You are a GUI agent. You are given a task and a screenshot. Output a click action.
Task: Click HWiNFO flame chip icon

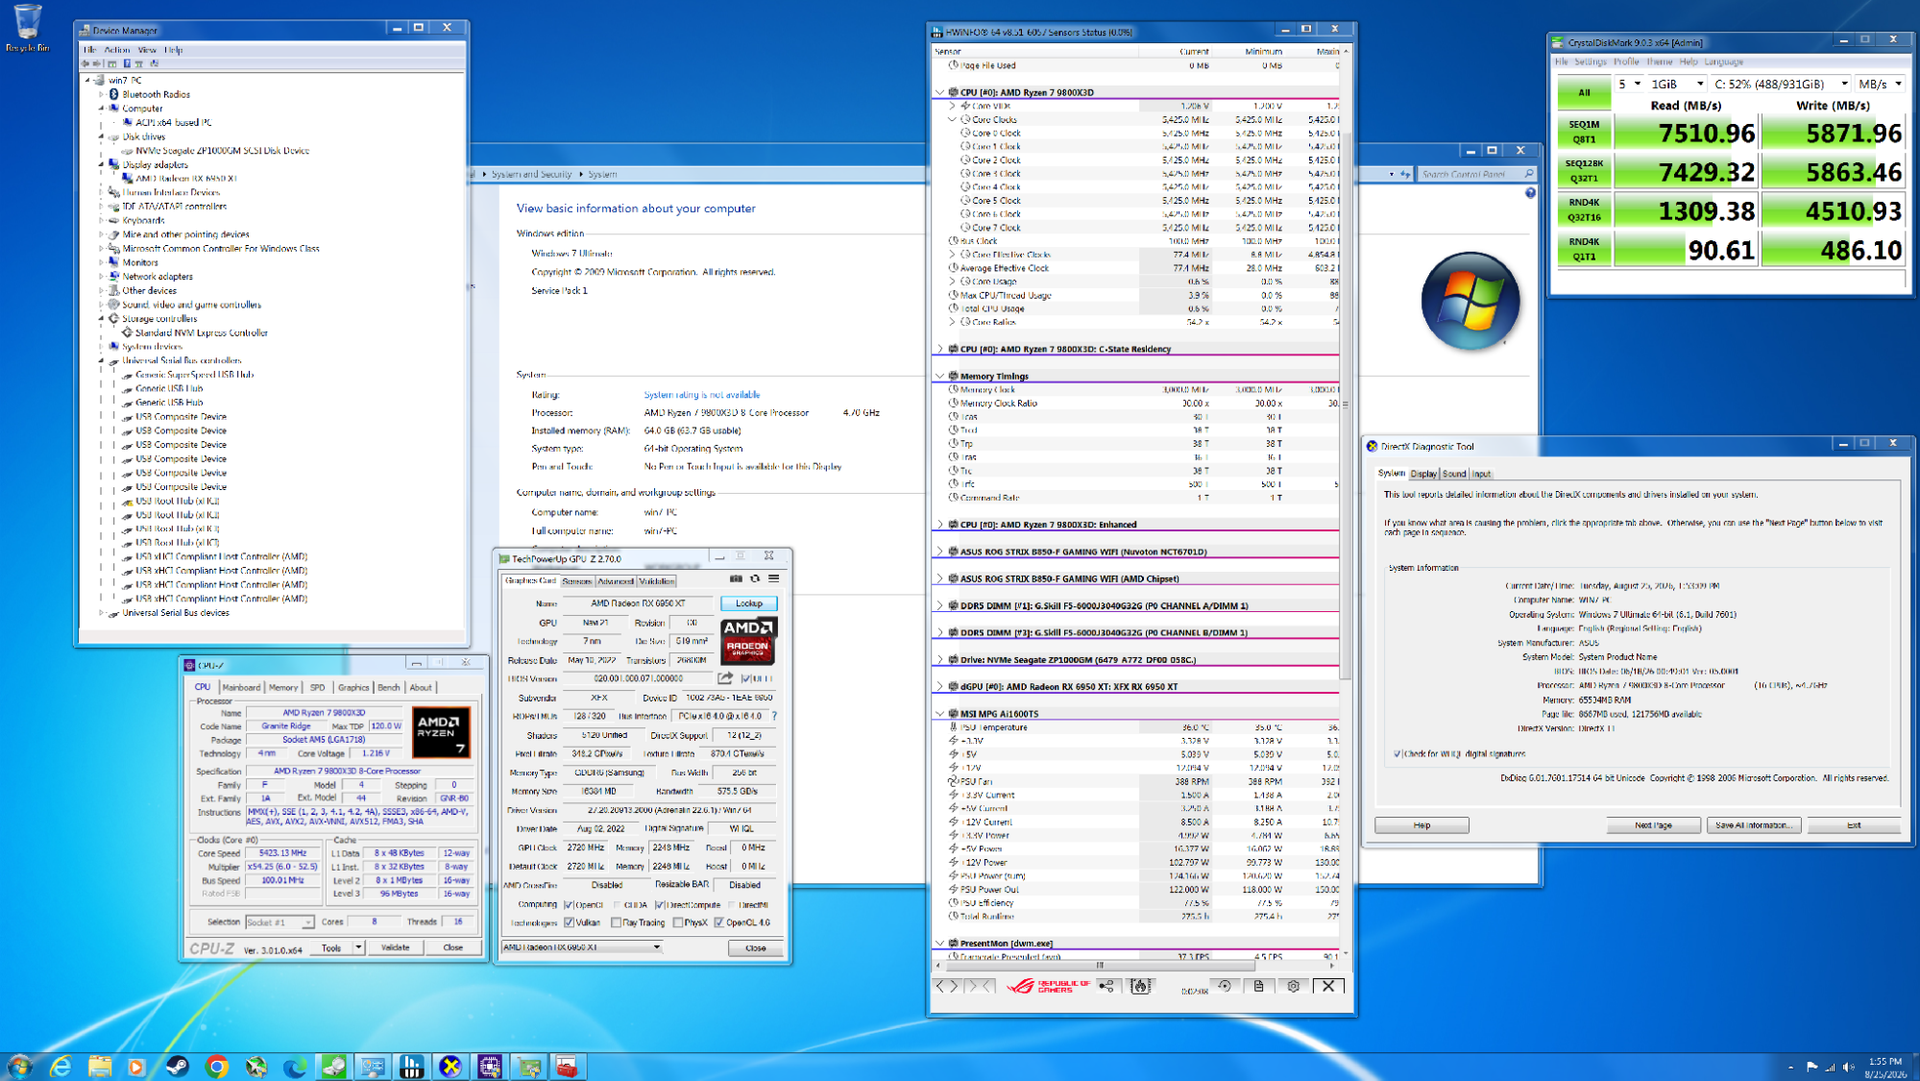click(x=1140, y=986)
